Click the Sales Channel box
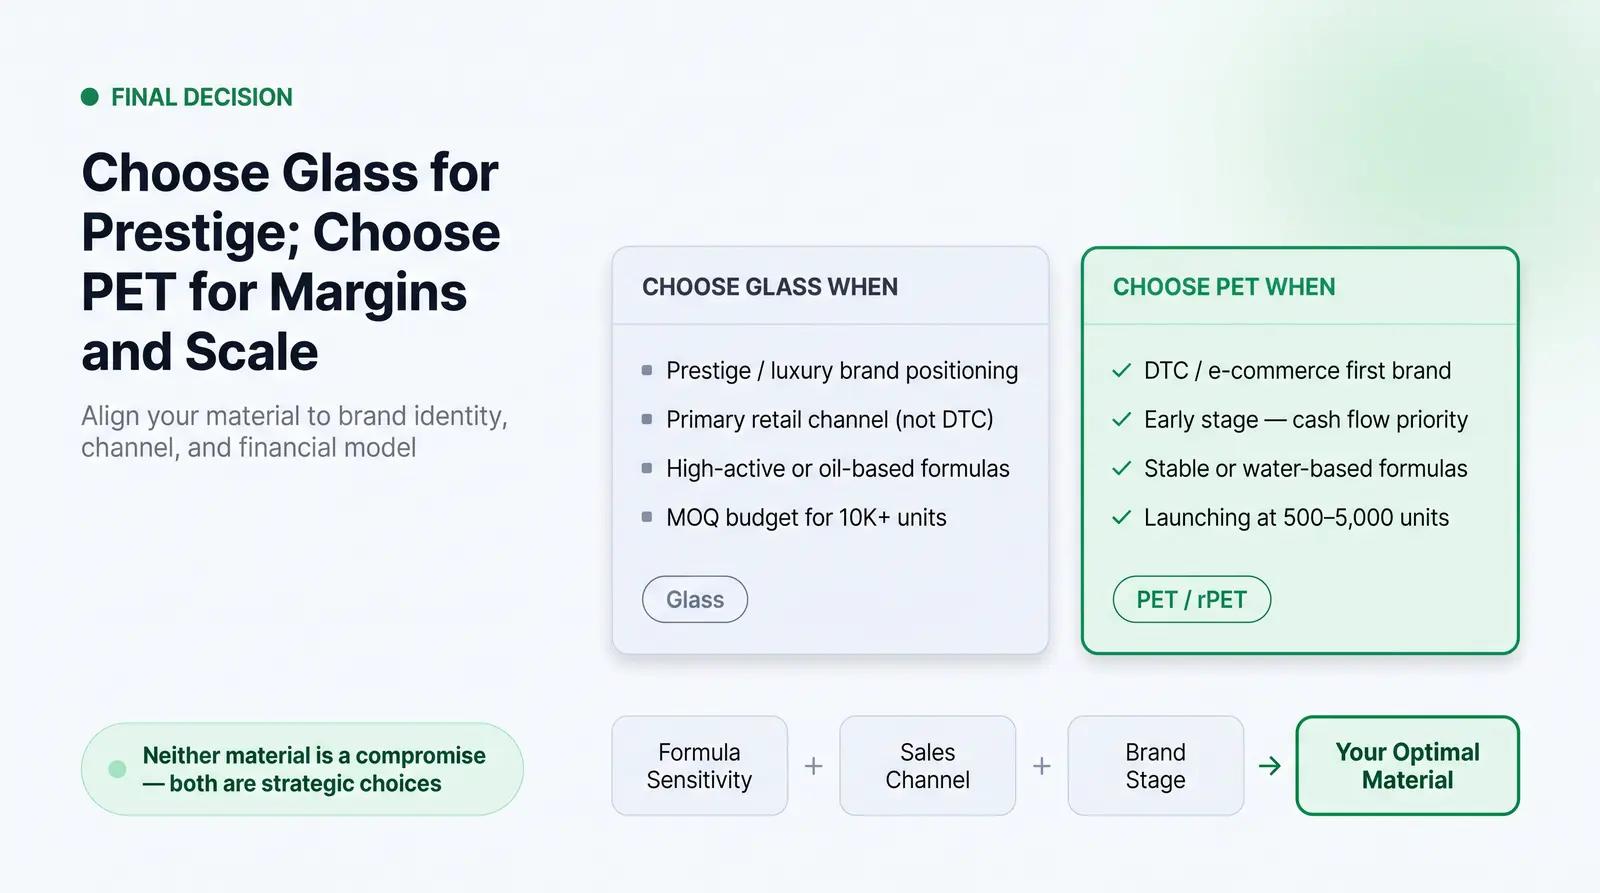The height and width of the screenshot is (893, 1600). (x=928, y=766)
